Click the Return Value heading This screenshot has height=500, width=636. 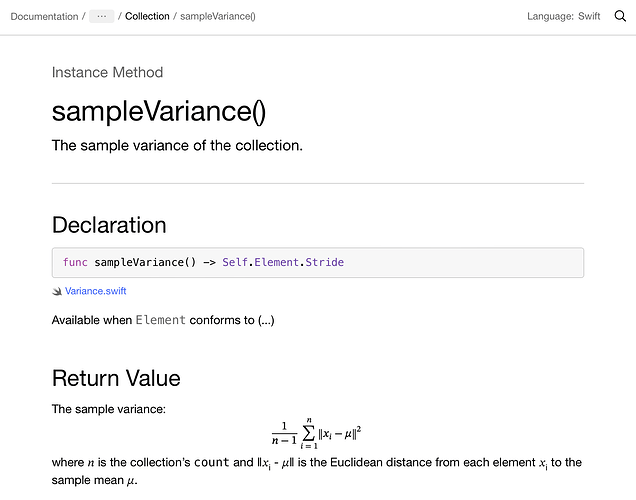[x=116, y=378]
